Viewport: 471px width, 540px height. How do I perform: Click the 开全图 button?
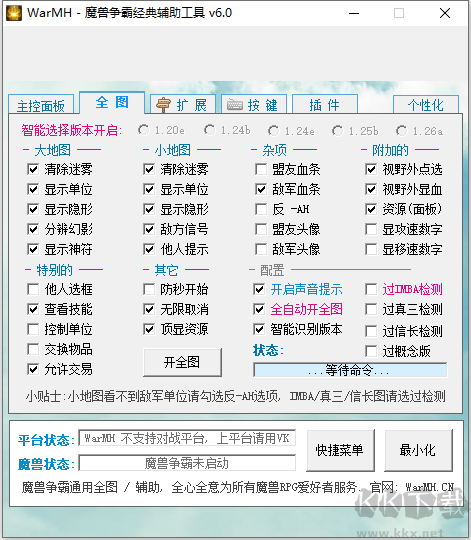tap(182, 362)
